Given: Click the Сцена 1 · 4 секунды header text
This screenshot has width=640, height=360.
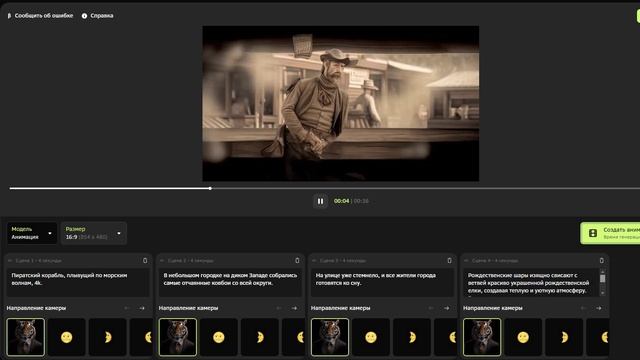Looking at the screenshot, I should click(38, 260).
